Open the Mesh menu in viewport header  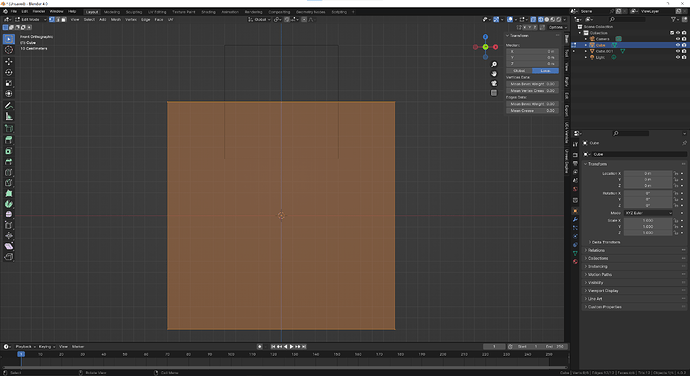point(116,20)
